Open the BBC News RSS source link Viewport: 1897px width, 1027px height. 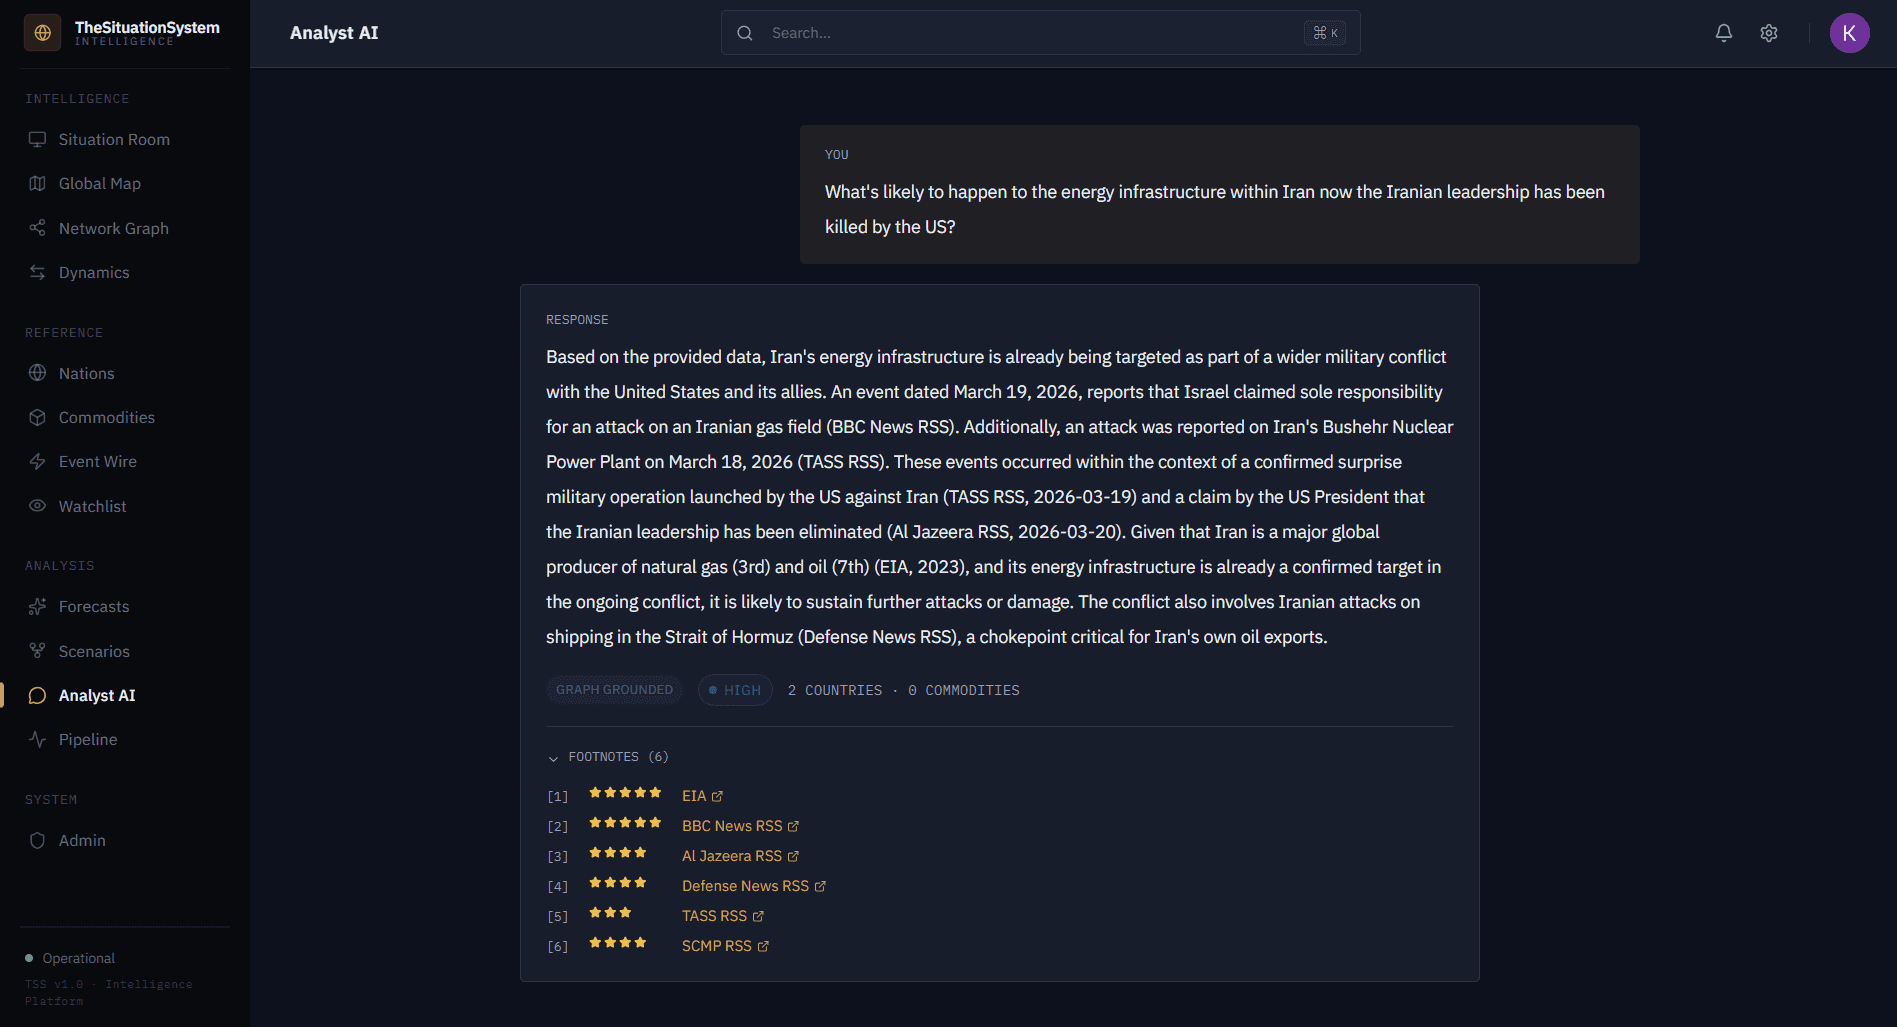point(732,826)
